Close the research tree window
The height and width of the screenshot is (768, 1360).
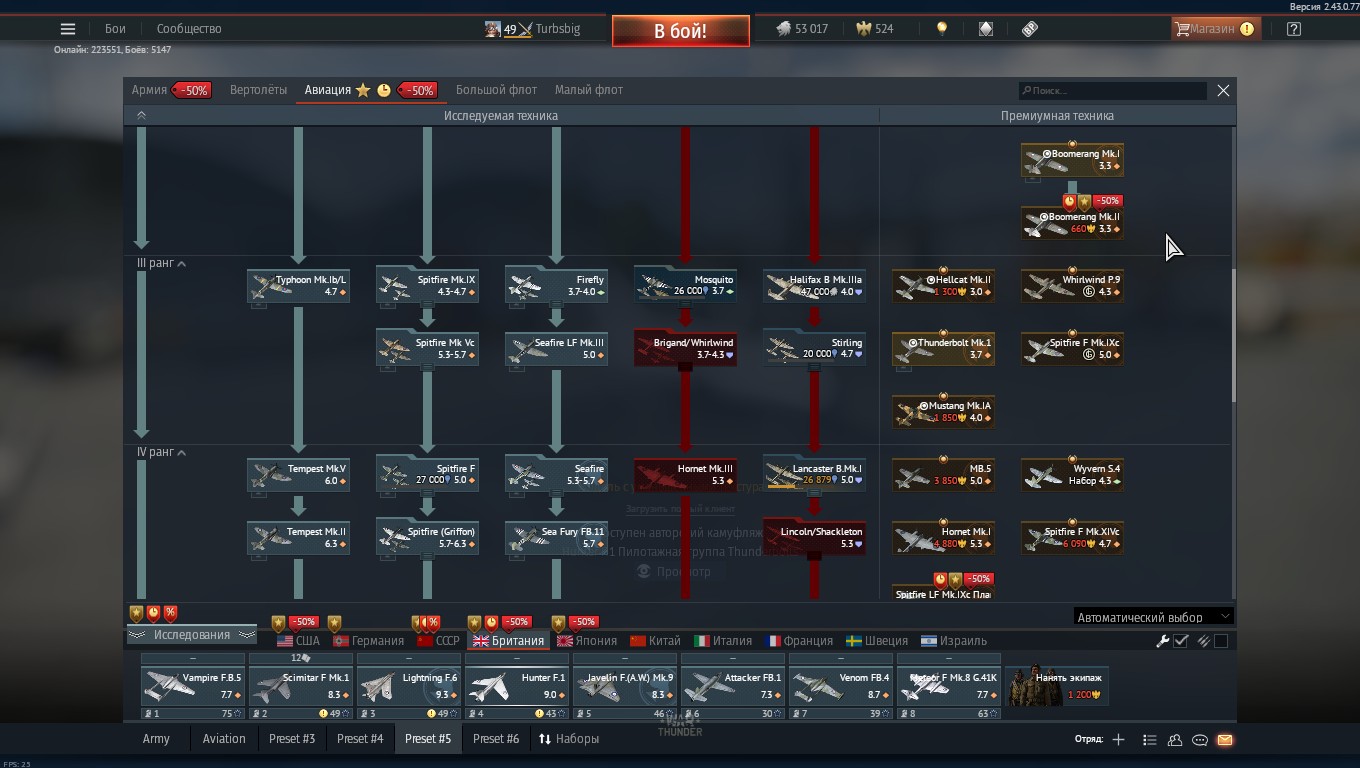(1223, 90)
